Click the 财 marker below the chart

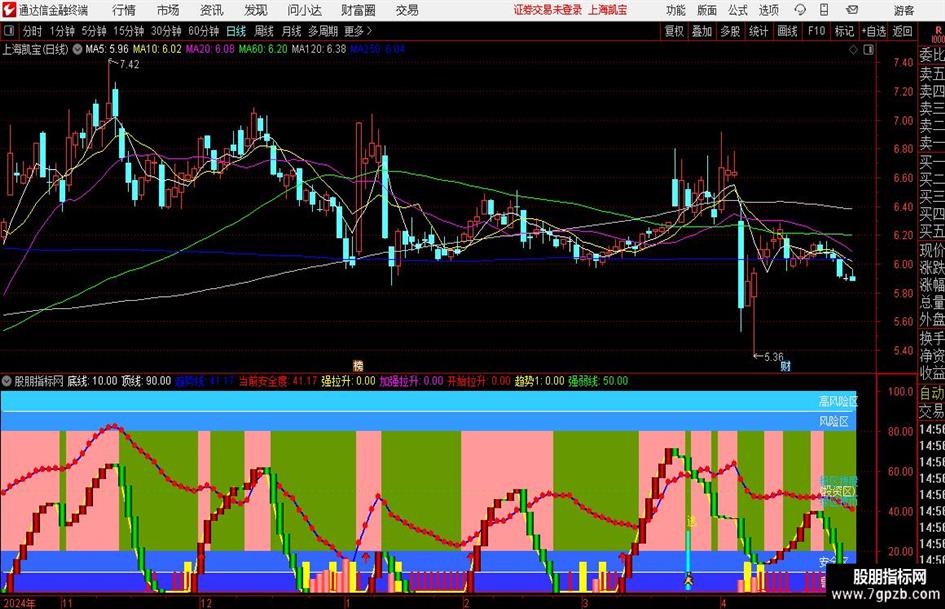tap(785, 366)
